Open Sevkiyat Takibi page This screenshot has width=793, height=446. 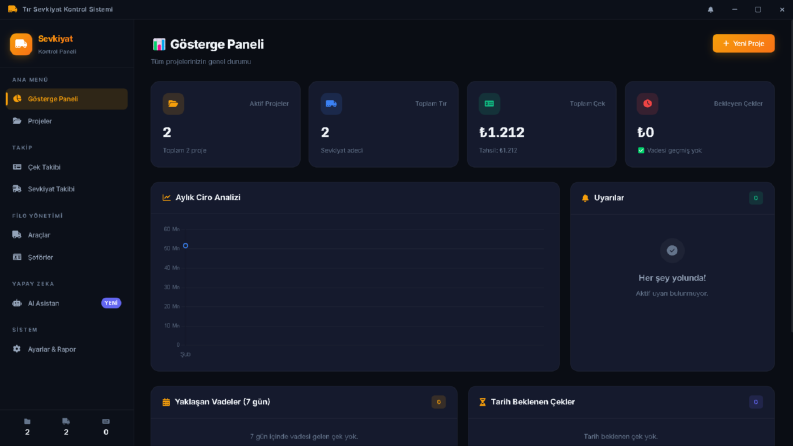[67, 189]
